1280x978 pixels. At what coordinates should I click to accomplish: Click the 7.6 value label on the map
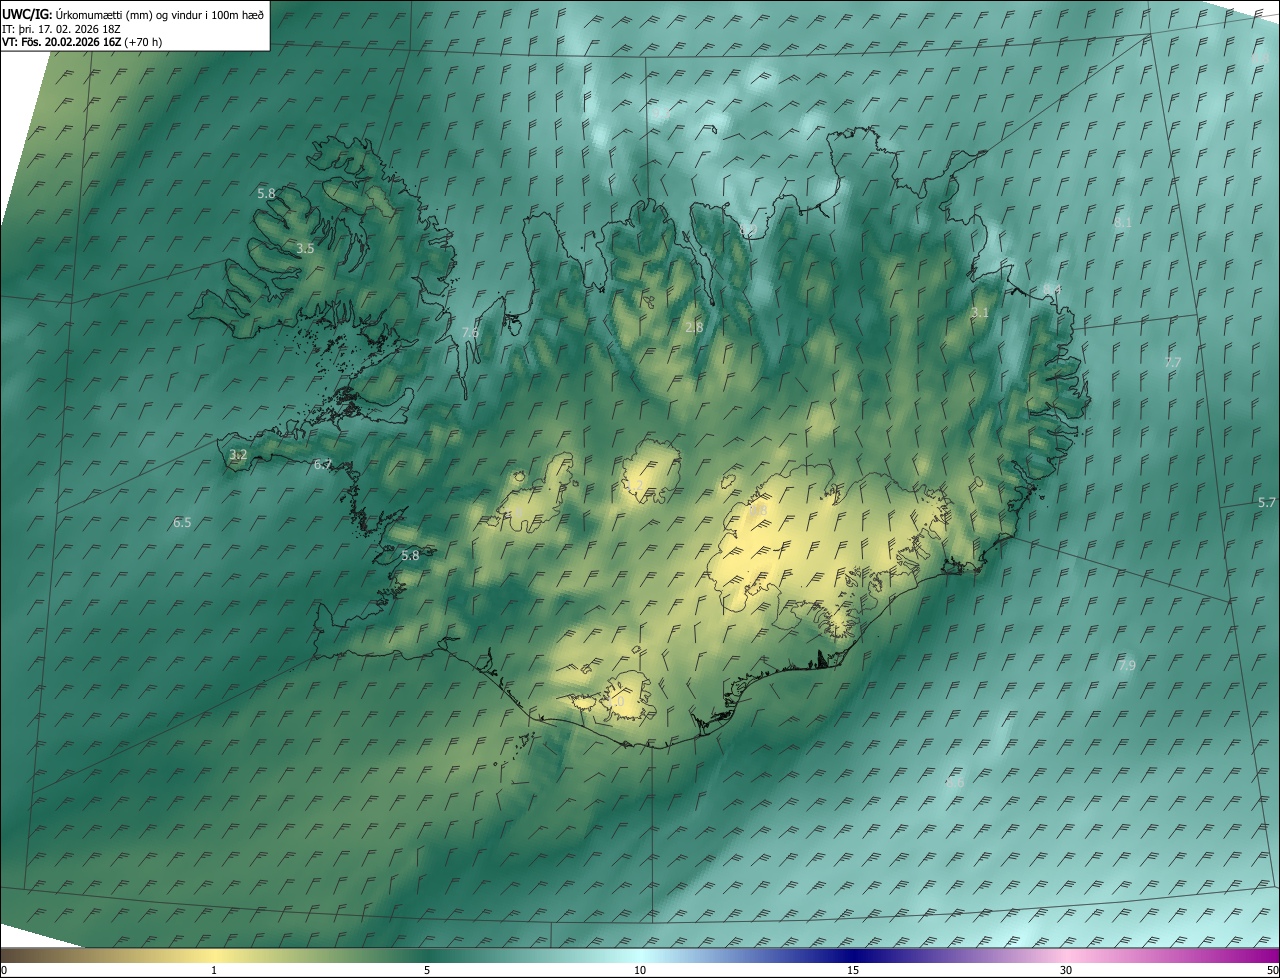click(471, 332)
